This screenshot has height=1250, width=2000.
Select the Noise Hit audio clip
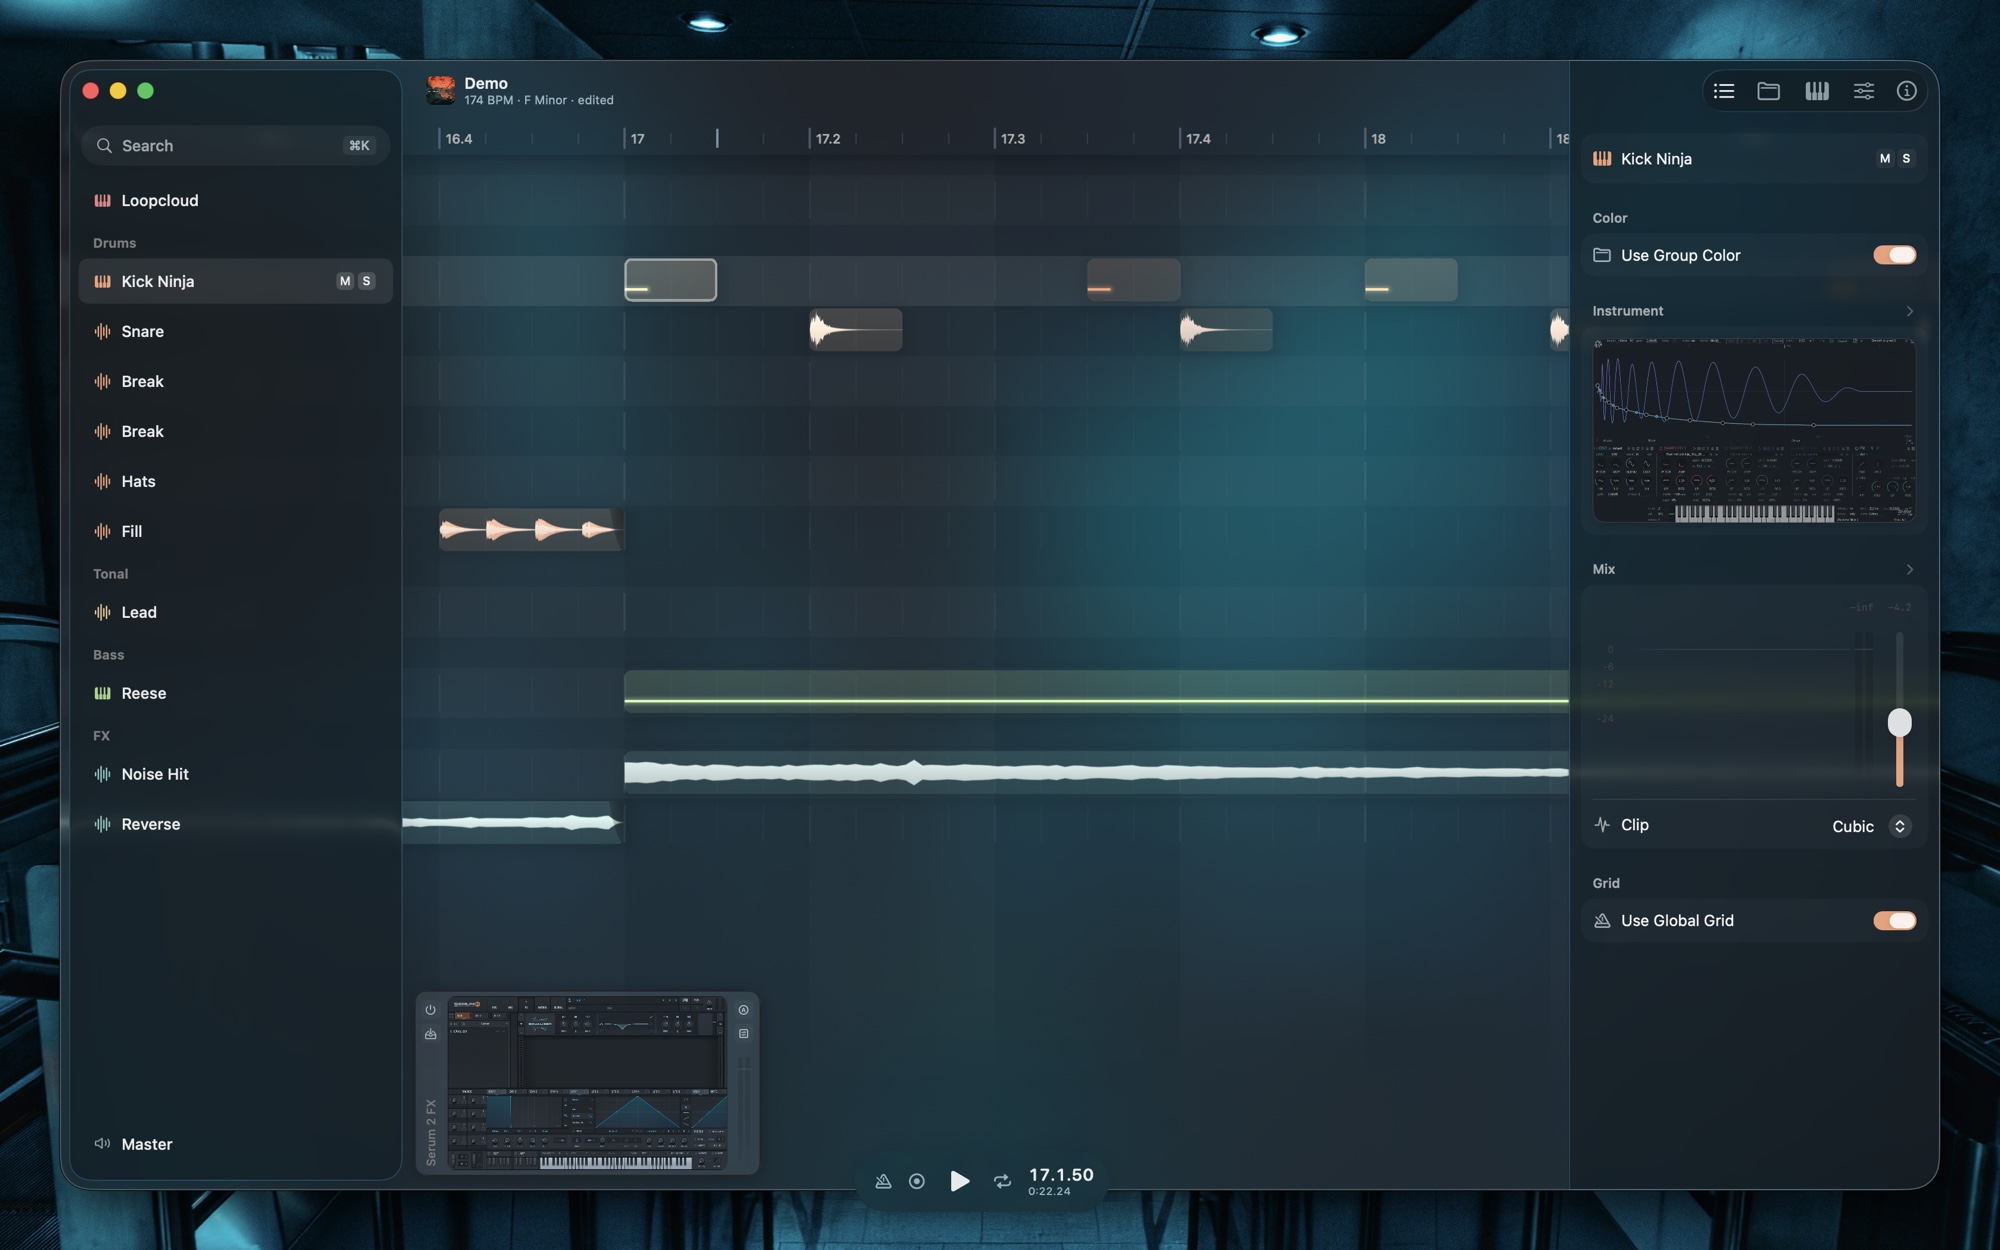point(1096,772)
